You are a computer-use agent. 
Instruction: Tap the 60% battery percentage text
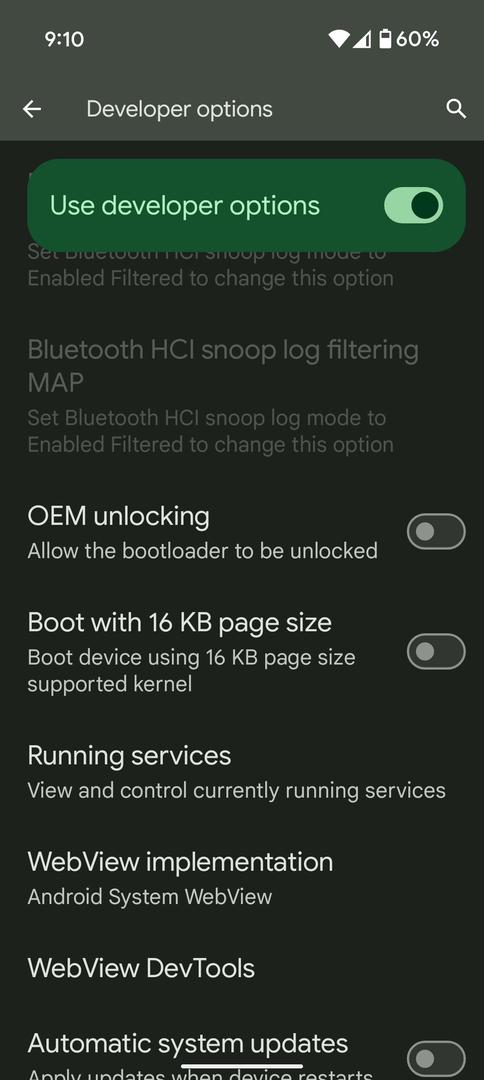pos(417,39)
